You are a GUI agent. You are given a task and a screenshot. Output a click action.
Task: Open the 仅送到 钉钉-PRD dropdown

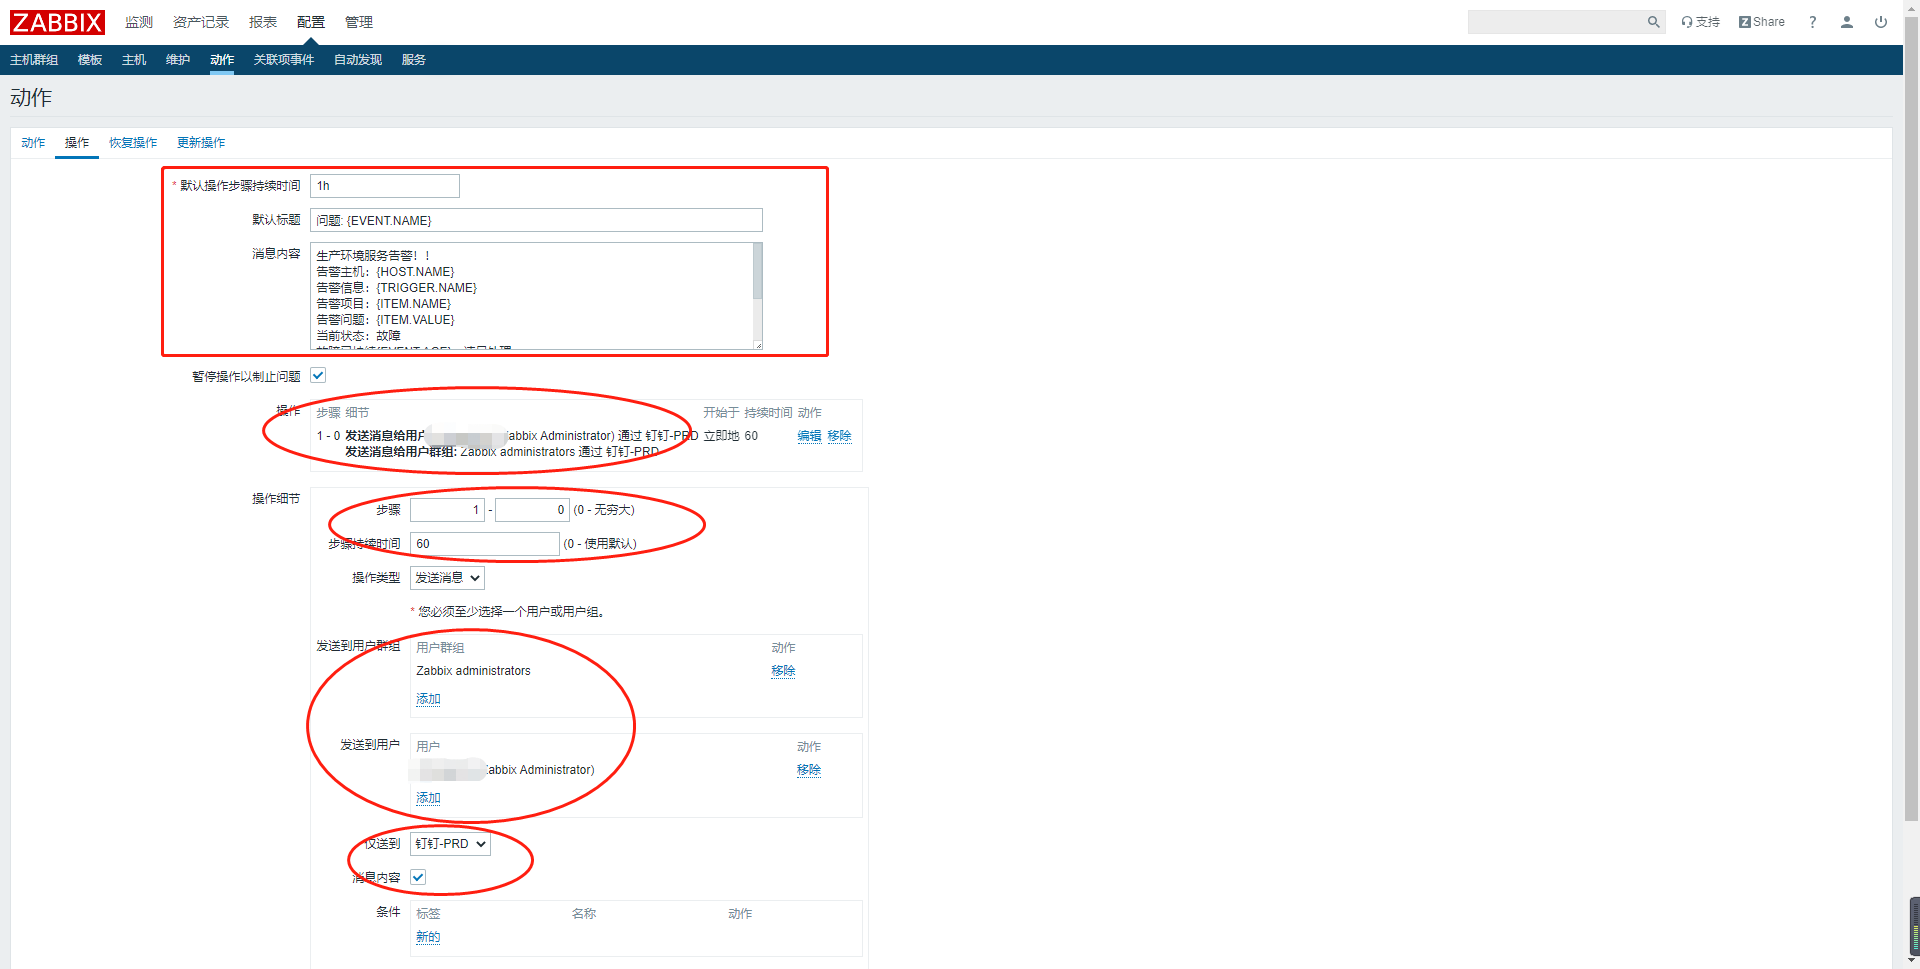[x=450, y=844]
